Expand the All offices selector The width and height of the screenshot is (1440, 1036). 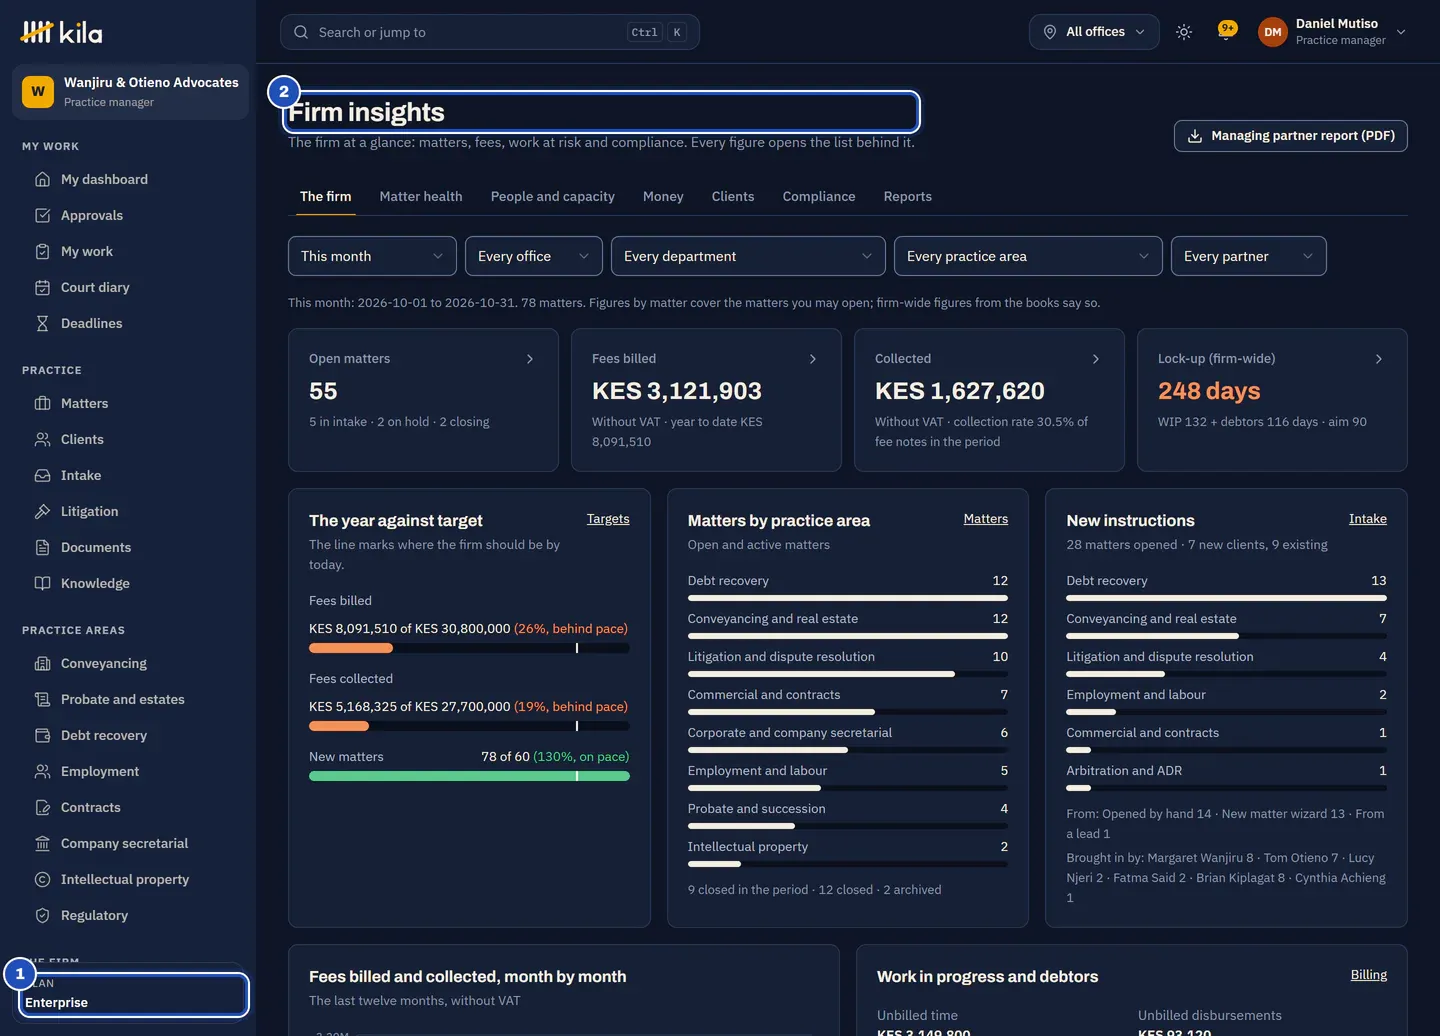click(1094, 32)
